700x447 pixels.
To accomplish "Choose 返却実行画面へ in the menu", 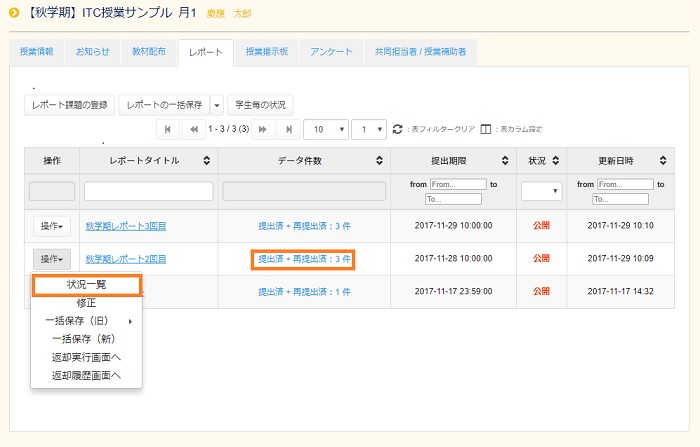I will tap(86, 357).
